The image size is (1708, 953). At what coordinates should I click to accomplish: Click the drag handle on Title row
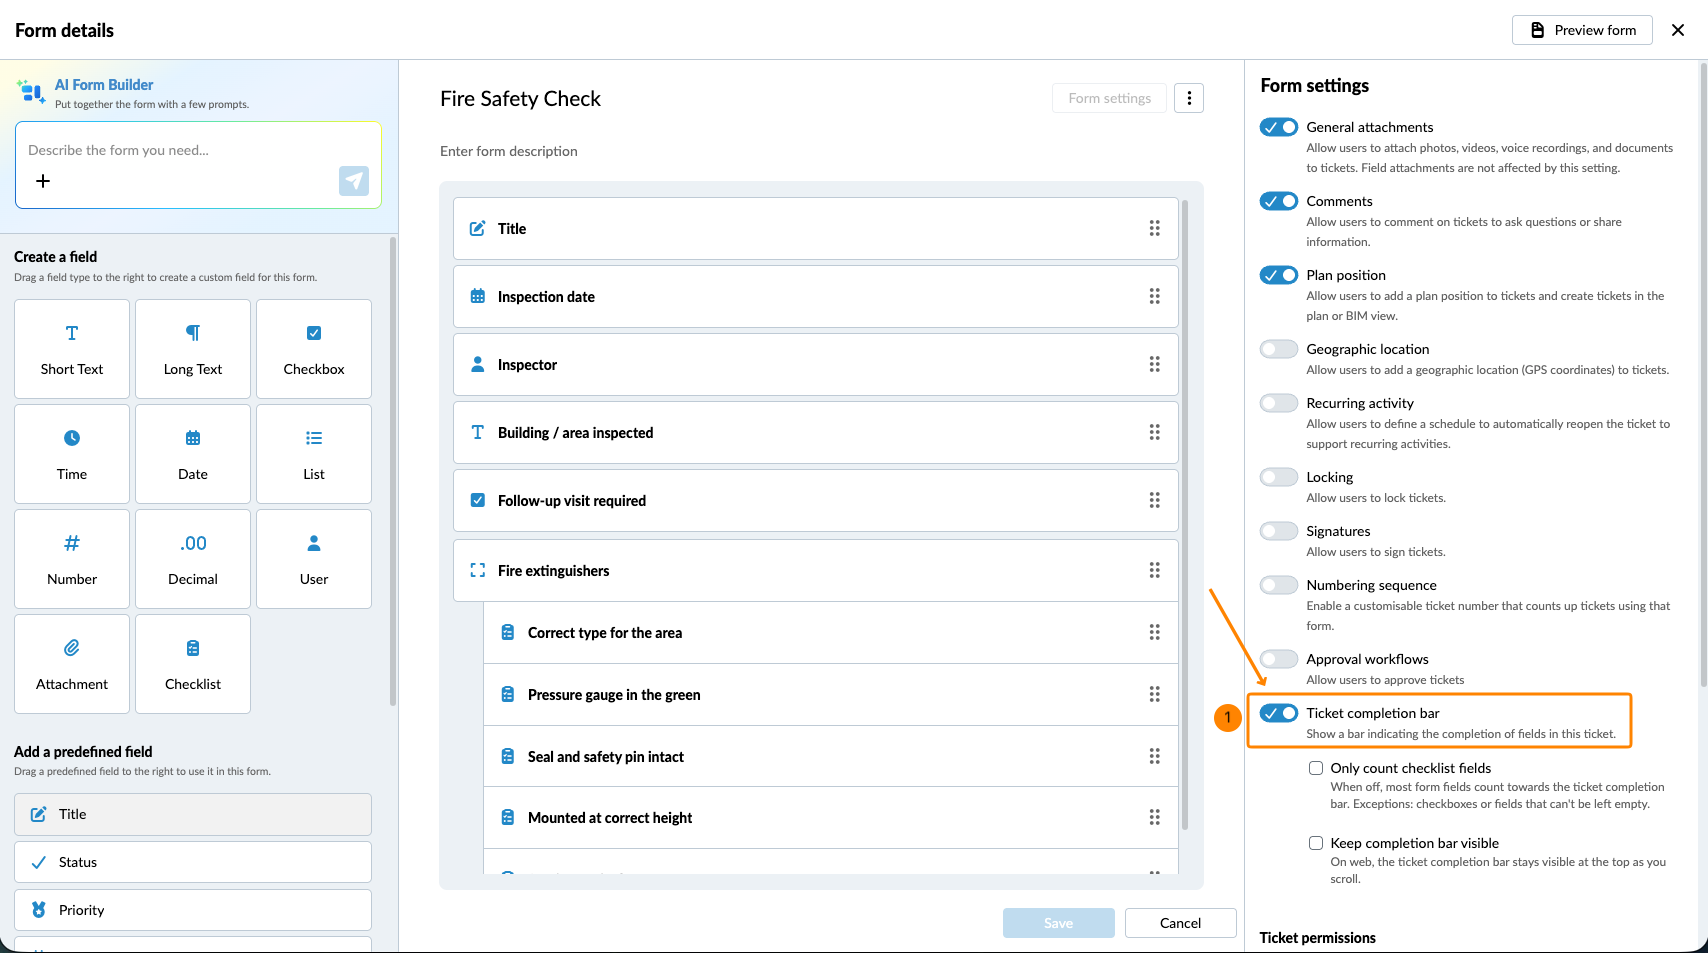1155,229
